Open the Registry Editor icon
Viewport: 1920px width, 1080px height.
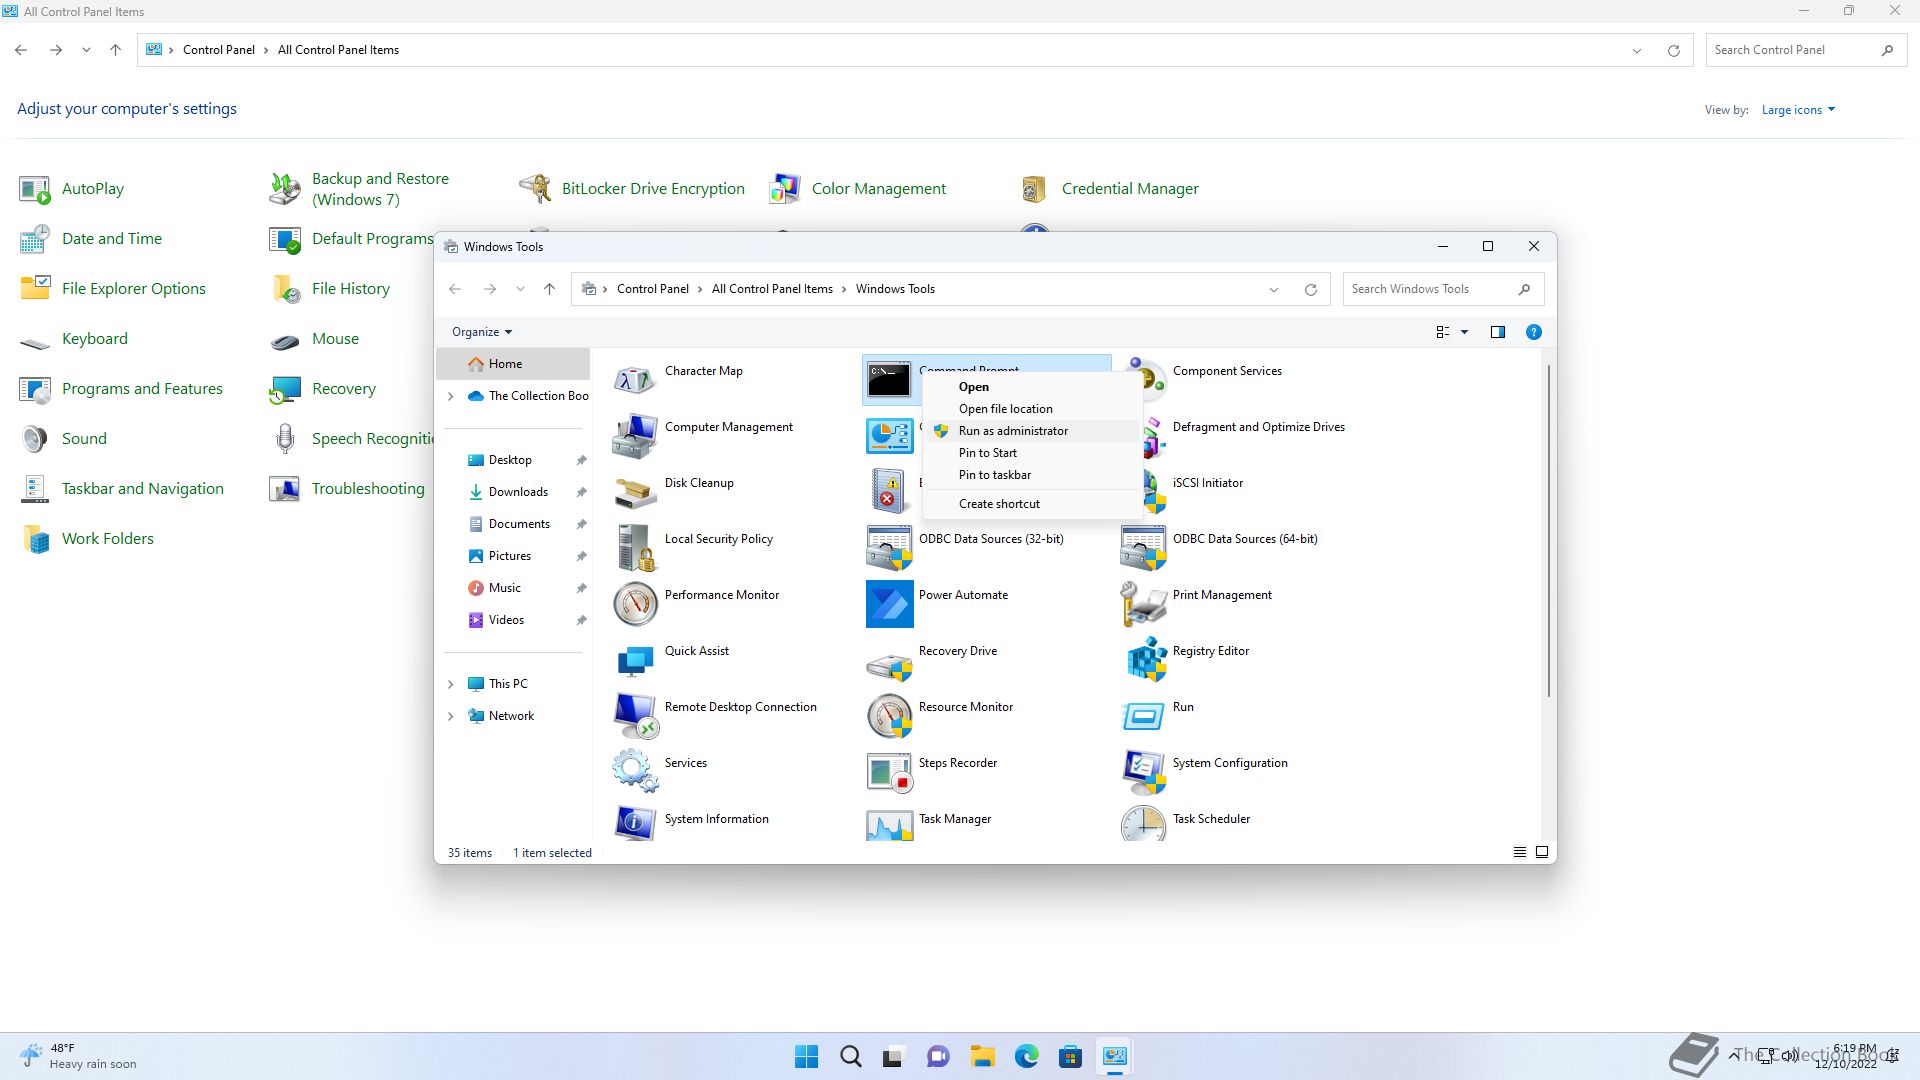[1146, 660]
